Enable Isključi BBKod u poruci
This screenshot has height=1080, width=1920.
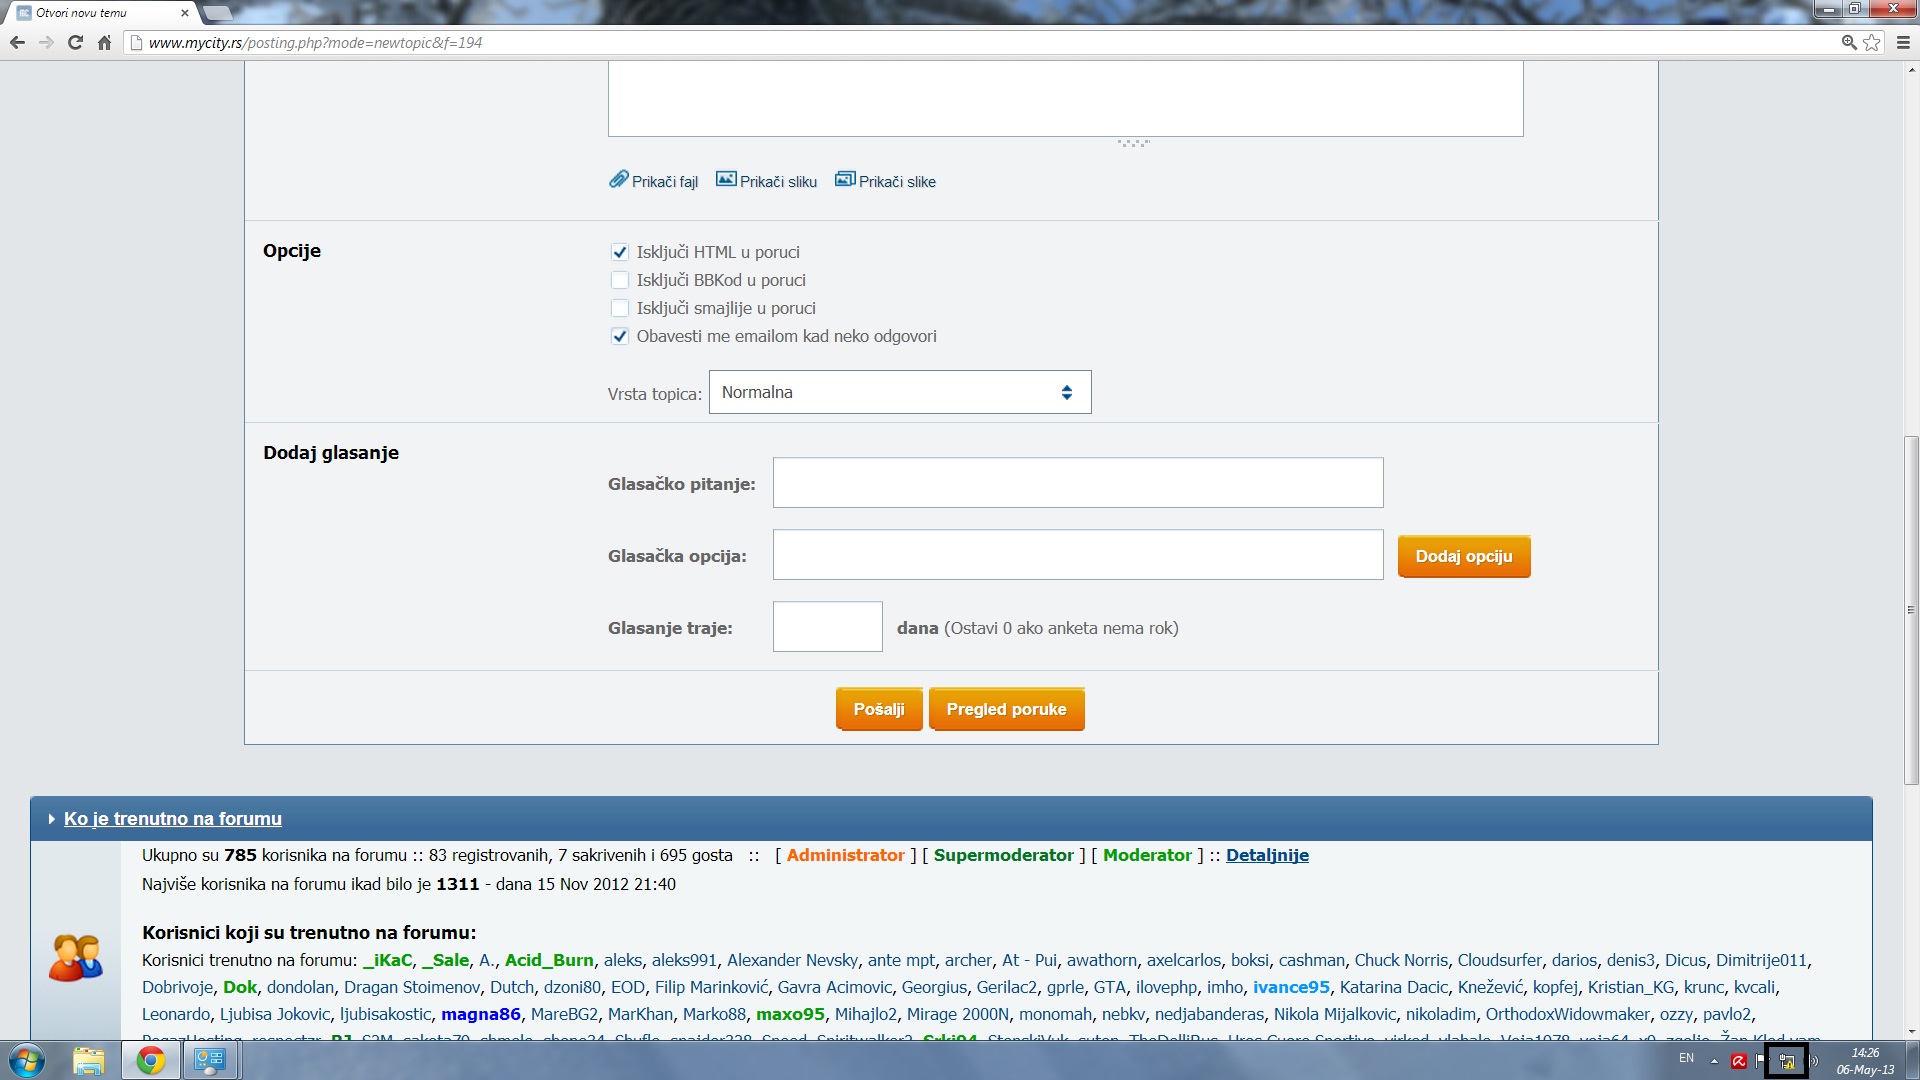coord(620,281)
